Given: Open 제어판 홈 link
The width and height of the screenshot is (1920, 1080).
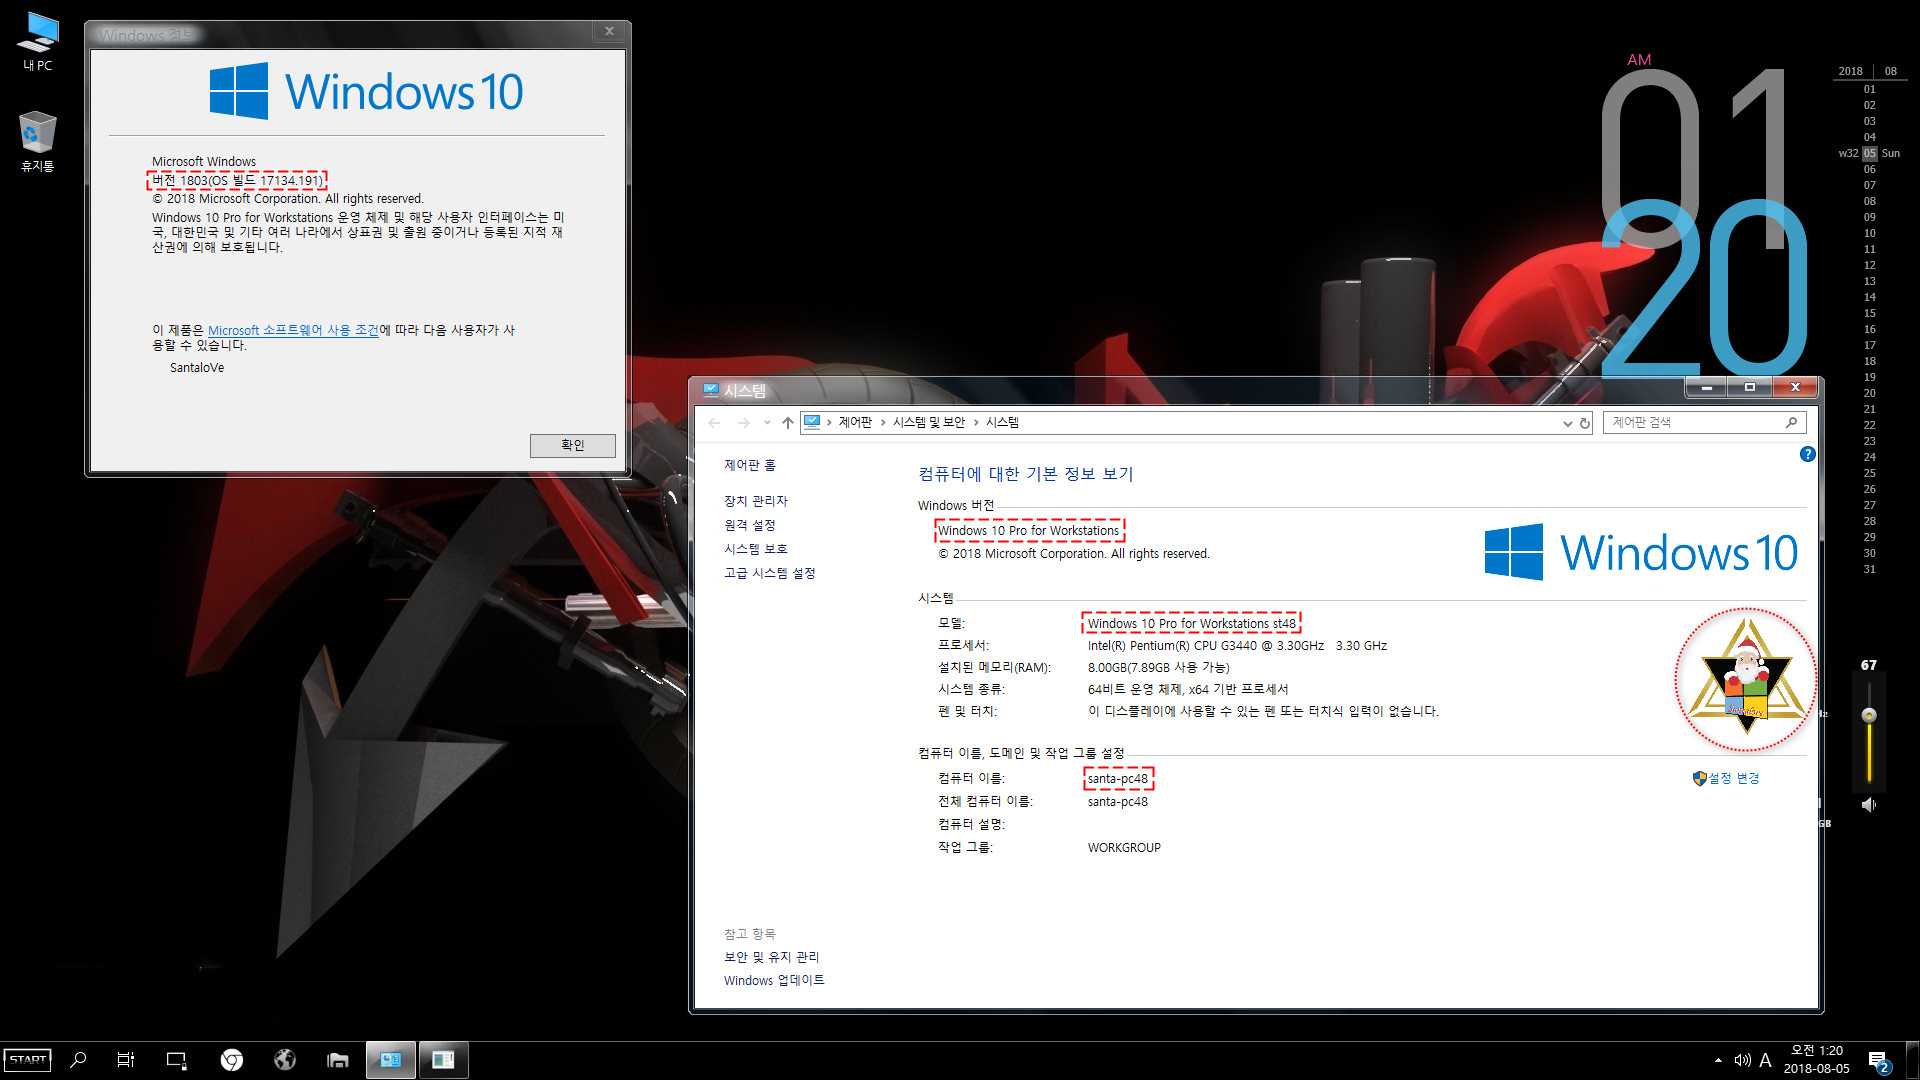Looking at the screenshot, I should click(x=750, y=465).
